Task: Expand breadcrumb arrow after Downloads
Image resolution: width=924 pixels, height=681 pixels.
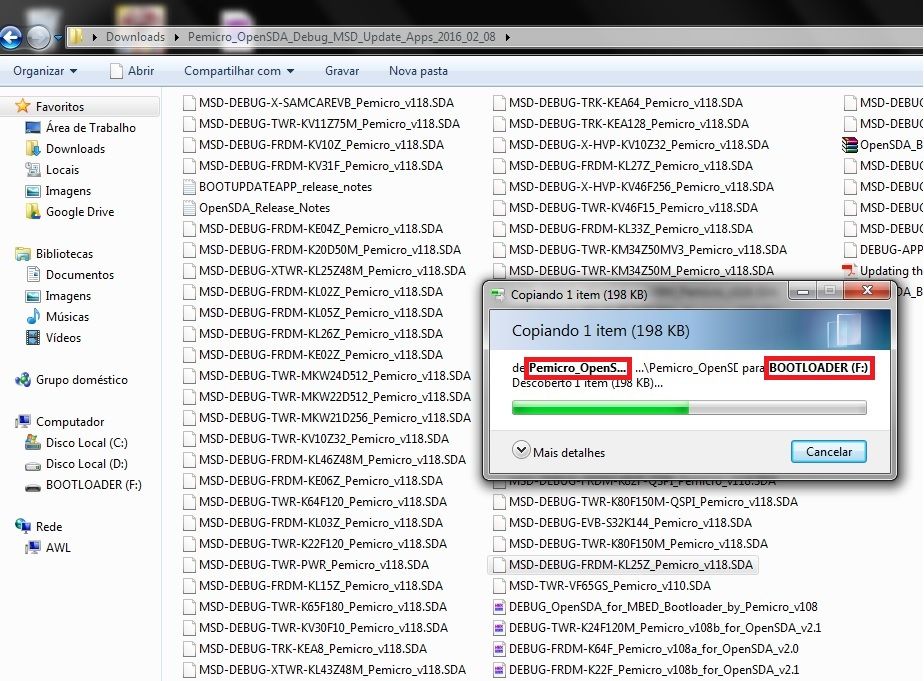Action: point(176,37)
